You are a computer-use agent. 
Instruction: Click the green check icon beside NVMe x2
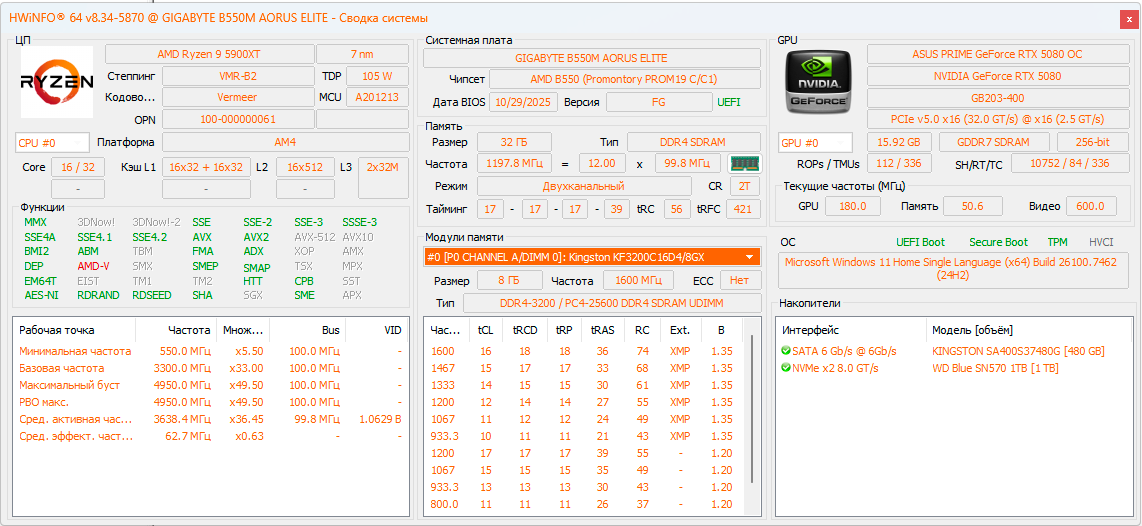(x=786, y=368)
